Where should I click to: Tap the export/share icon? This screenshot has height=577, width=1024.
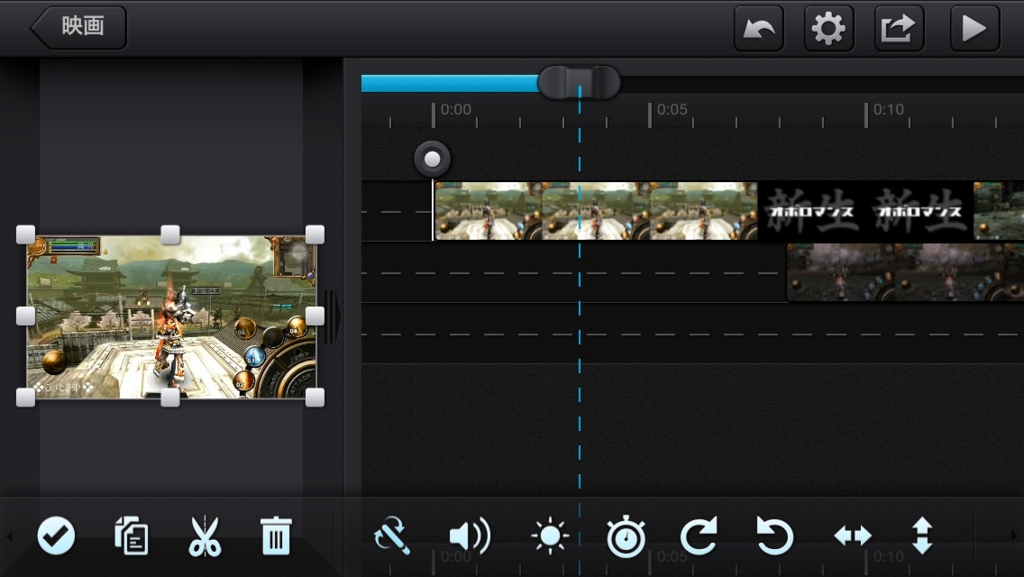pyautogui.click(x=899, y=28)
